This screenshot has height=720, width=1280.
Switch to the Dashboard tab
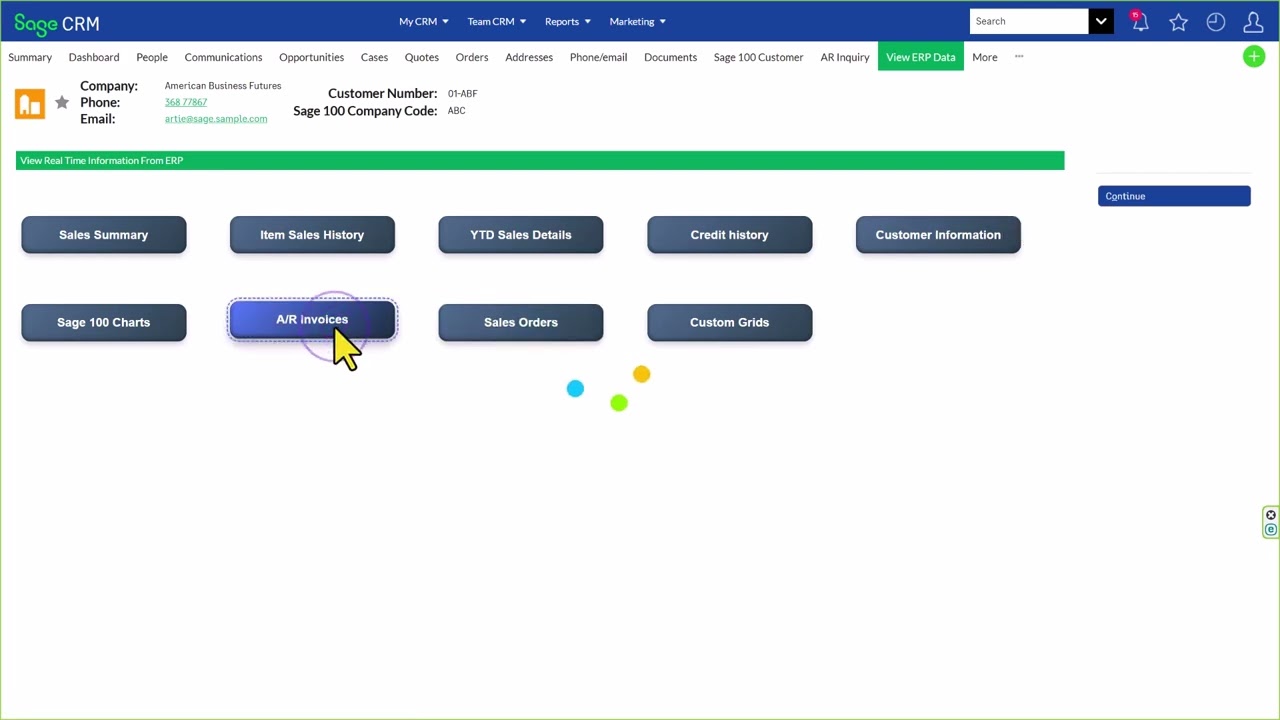click(x=94, y=57)
